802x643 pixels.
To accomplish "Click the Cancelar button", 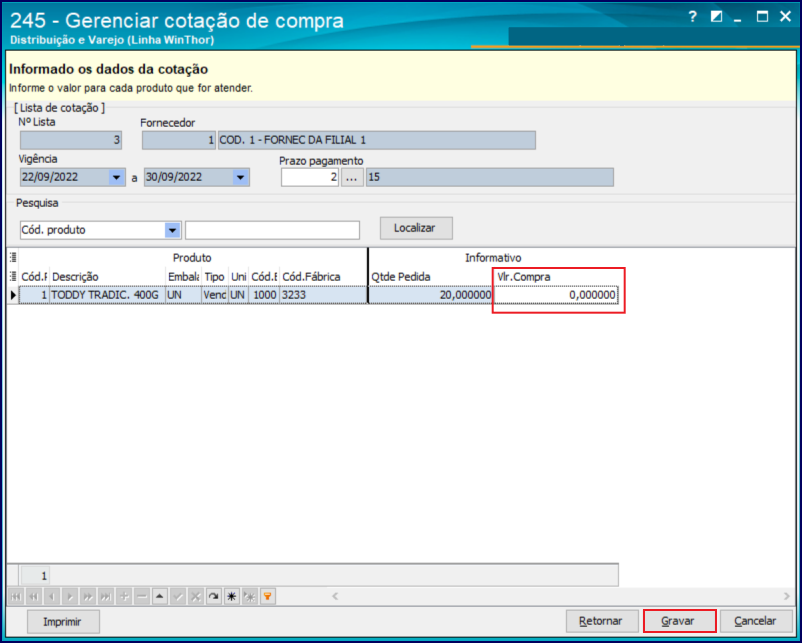I will coord(756,621).
